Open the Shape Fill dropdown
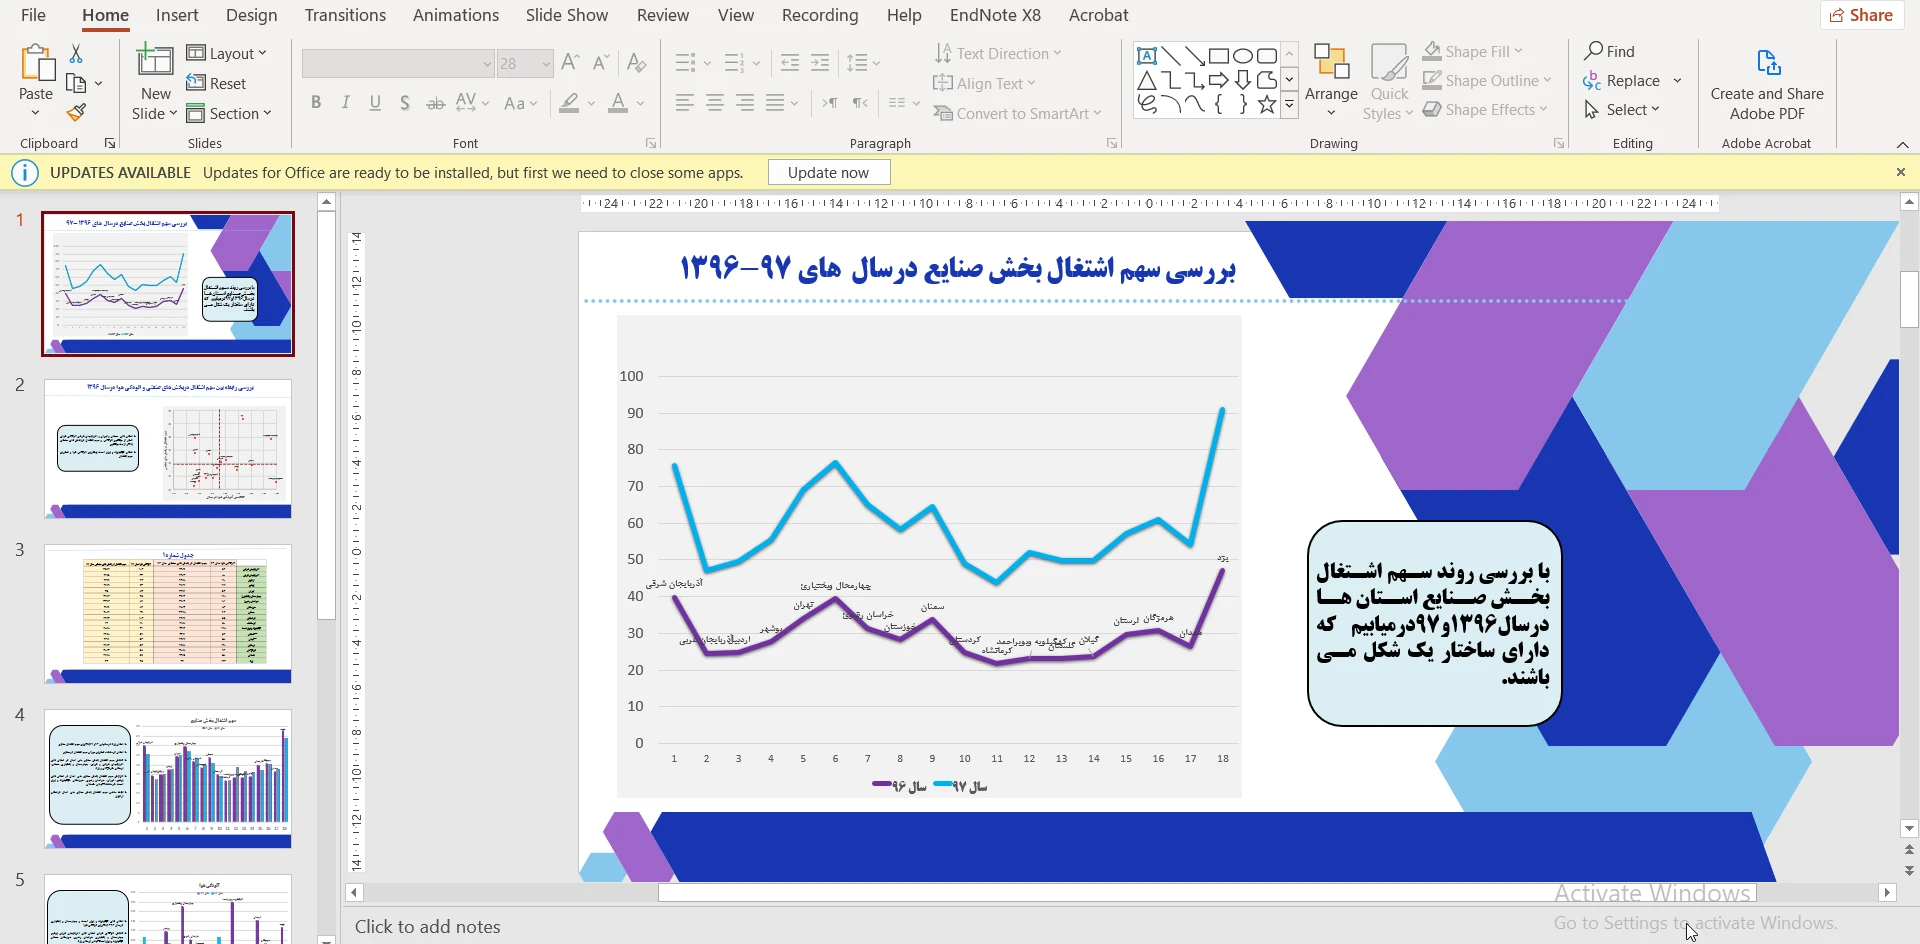This screenshot has height=944, width=1920. coord(1474,51)
